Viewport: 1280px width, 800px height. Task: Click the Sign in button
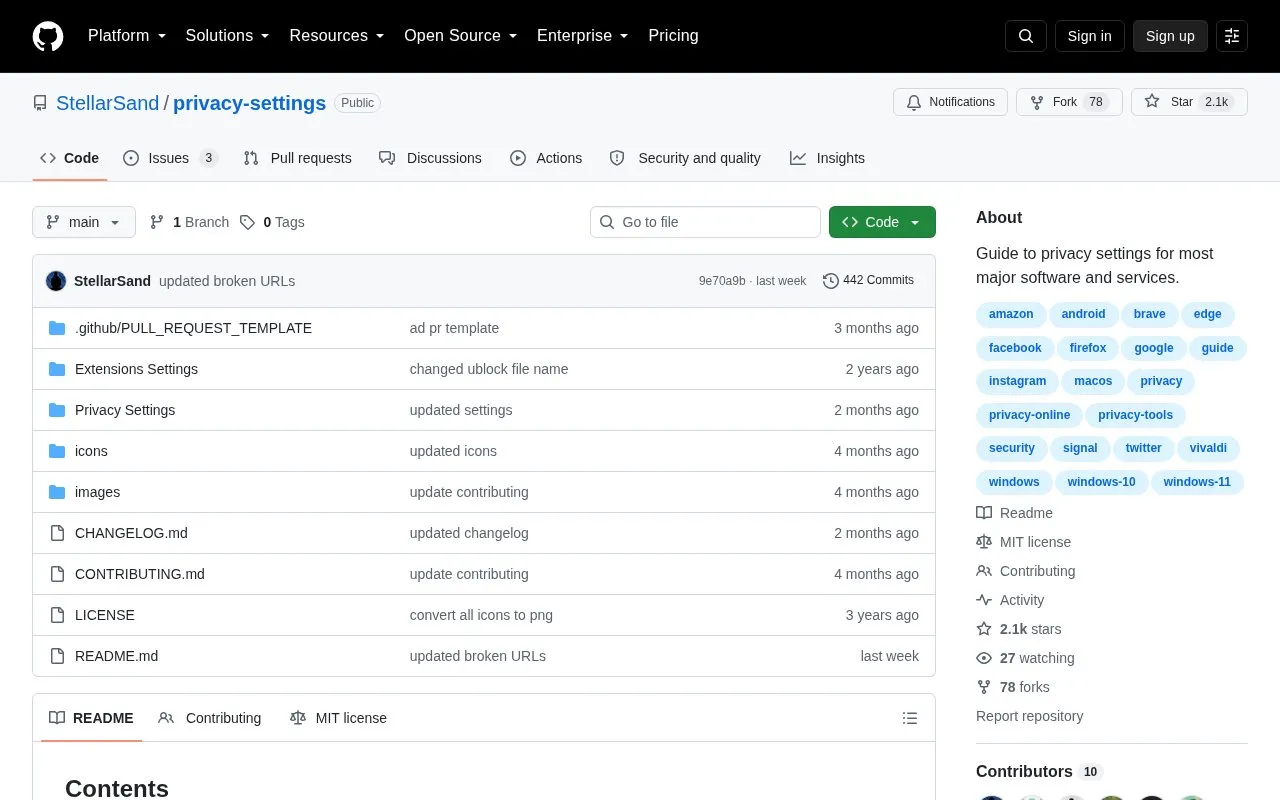(1090, 36)
